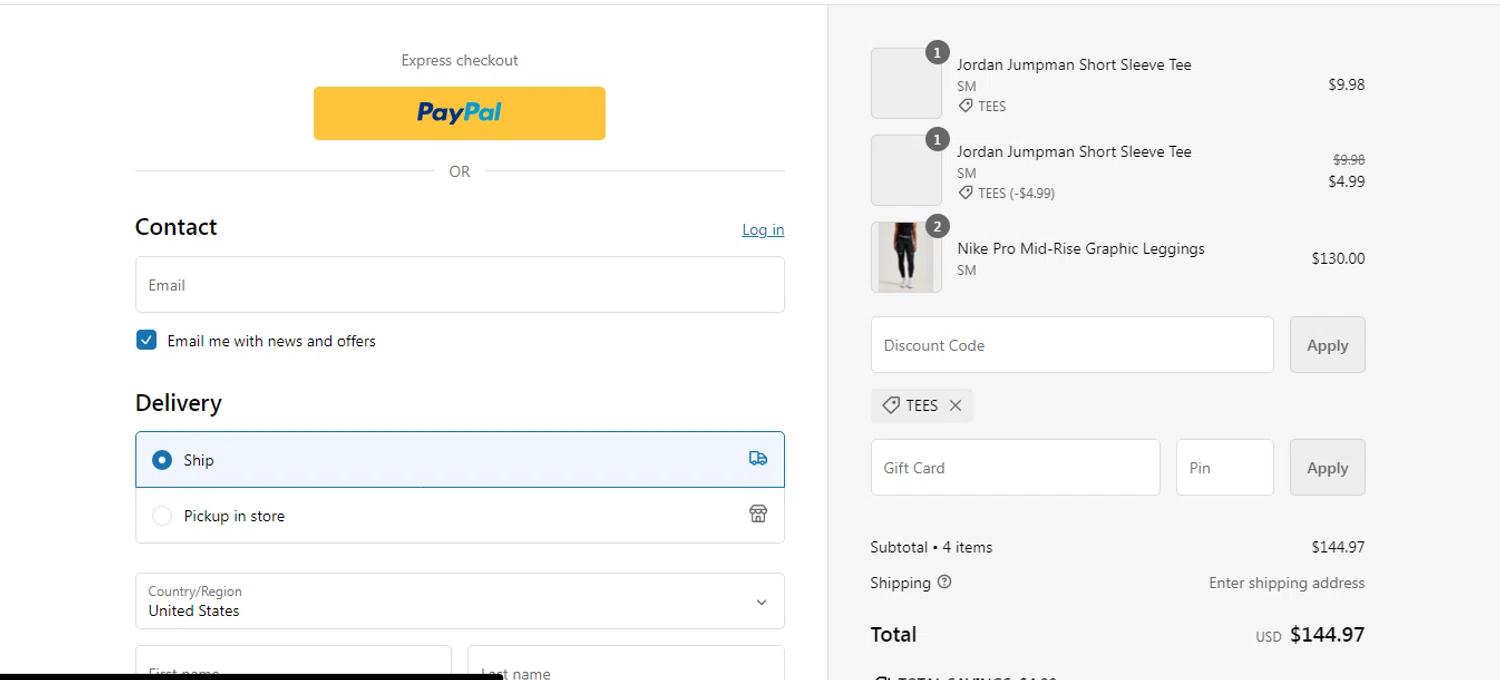Click the Country/Region chevron arrow

pyautogui.click(x=761, y=602)
